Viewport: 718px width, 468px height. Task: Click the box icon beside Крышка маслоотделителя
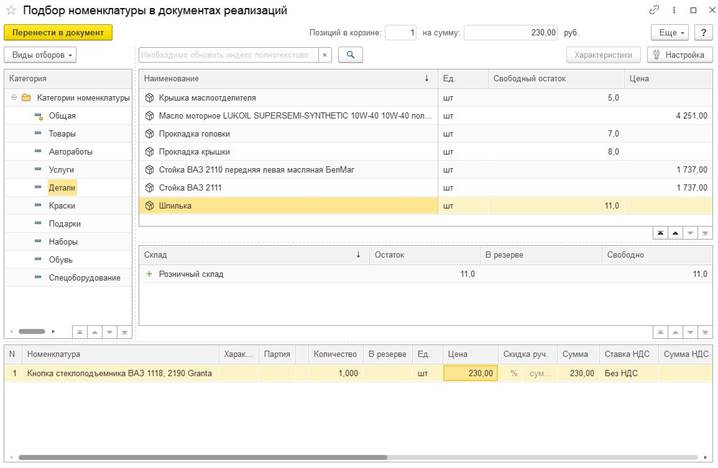pyautogui.click(x=149, y=98)
